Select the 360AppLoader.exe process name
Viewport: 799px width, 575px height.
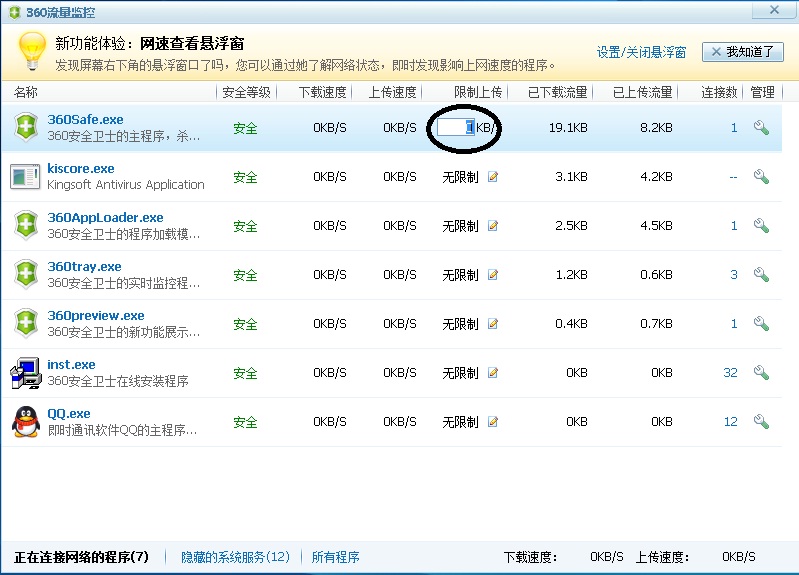(105, 217)
